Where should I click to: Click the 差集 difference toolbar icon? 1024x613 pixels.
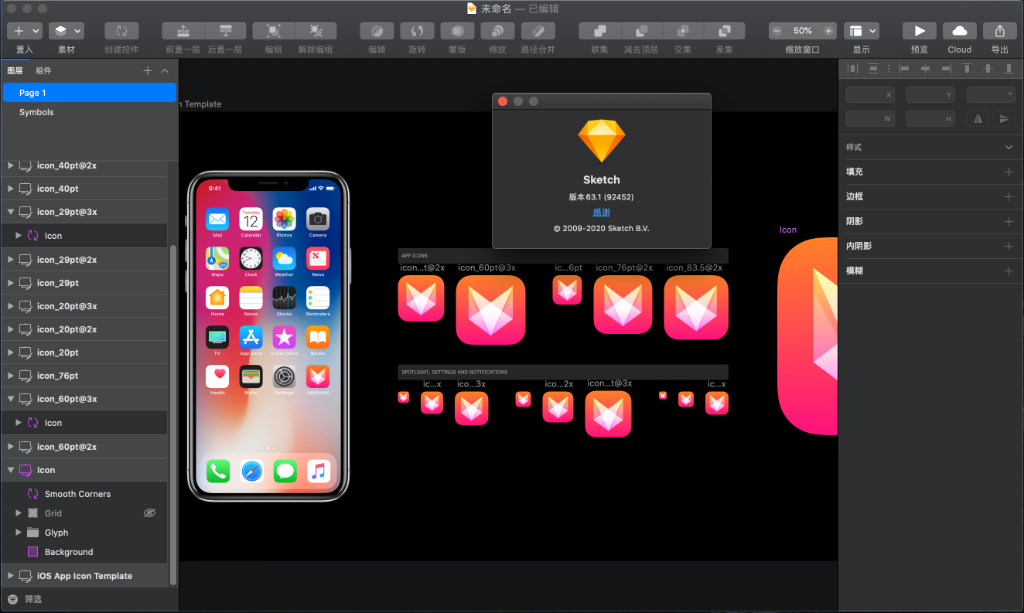[724, 31]
